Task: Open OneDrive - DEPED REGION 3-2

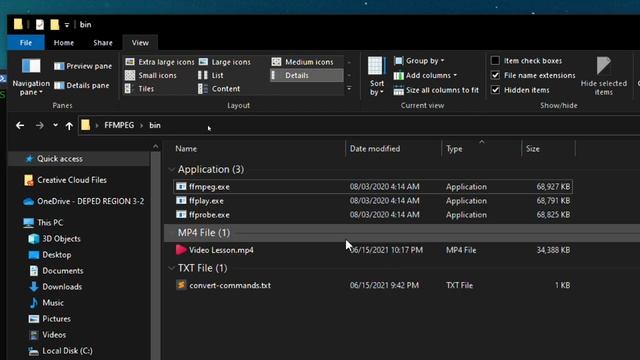Action: point(84,201)
